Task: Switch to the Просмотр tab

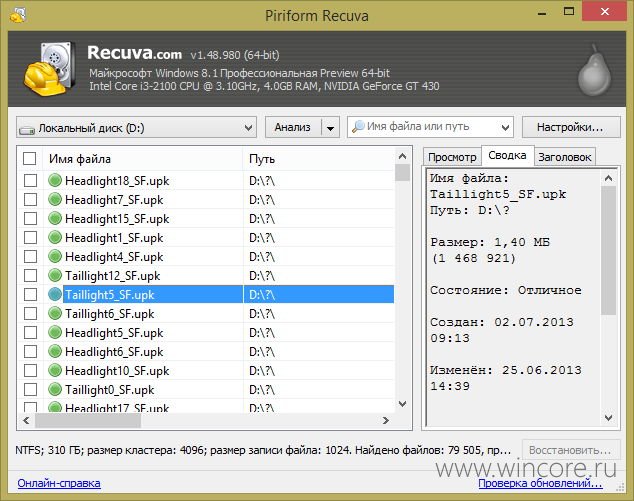Action: pyautogui.click(x=452, y=157)
